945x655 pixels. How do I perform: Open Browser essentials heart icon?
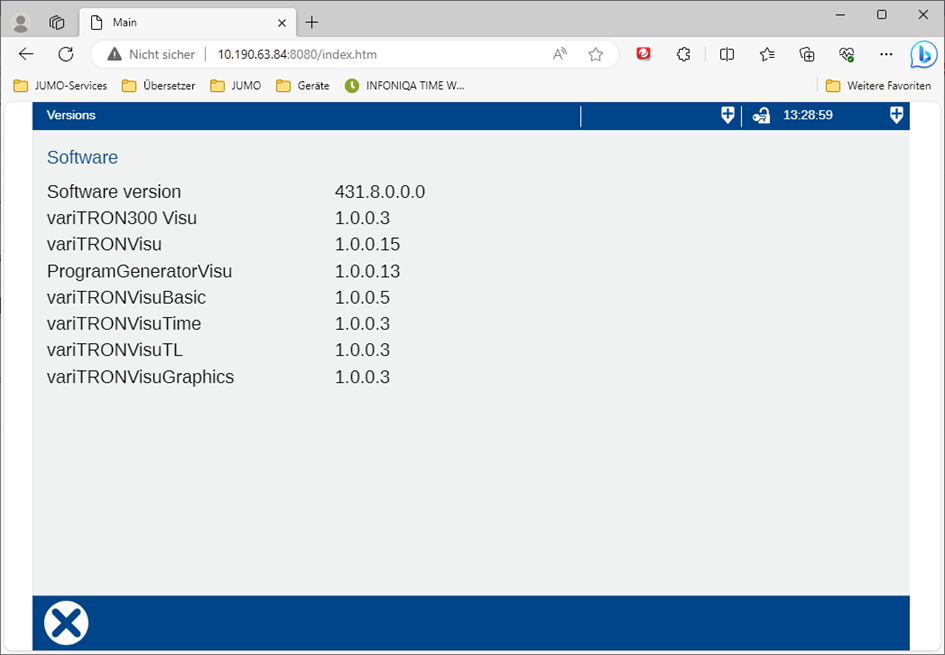(847, 54)
